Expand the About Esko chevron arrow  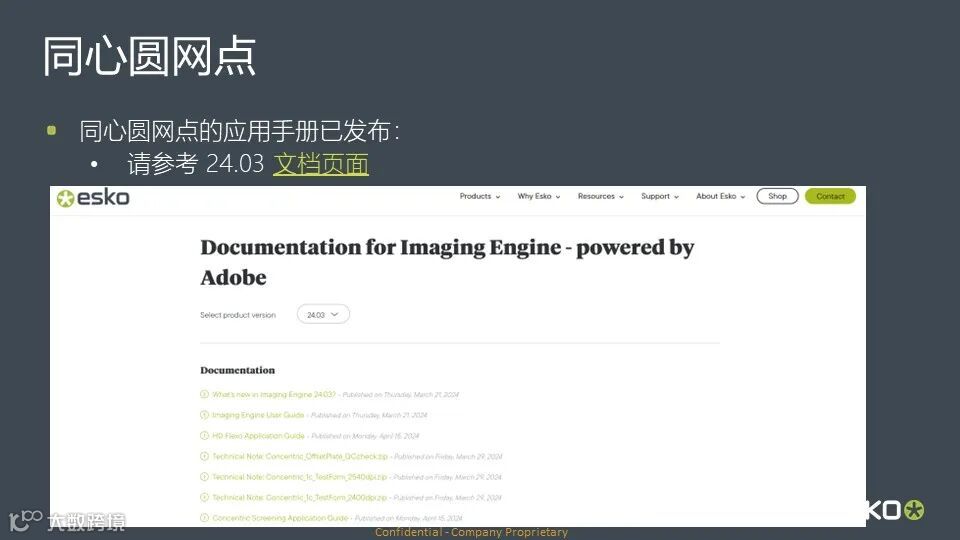point(743,197)
